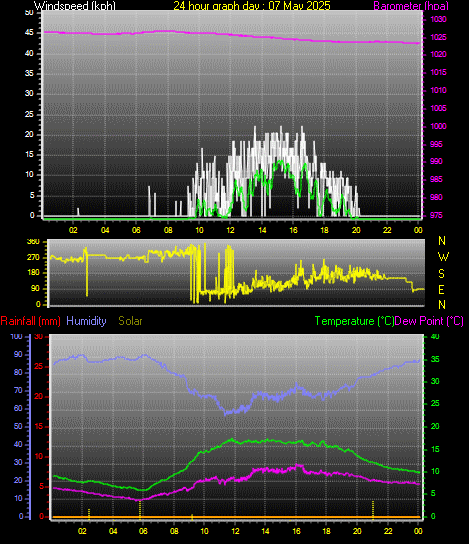Click the Windspeed (kph) axis title
The image size is (469, 544).
click(75, 6)
